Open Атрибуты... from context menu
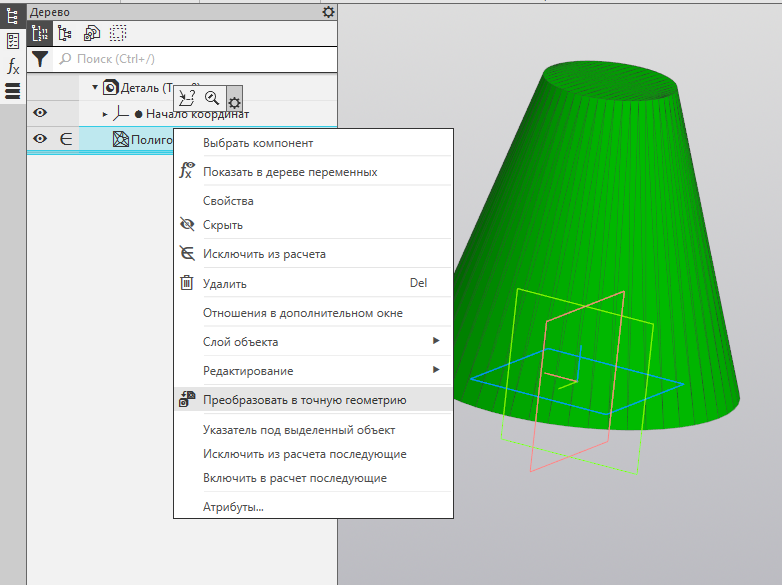The width and height of the screenshot is (782, 585). (313, 507)
